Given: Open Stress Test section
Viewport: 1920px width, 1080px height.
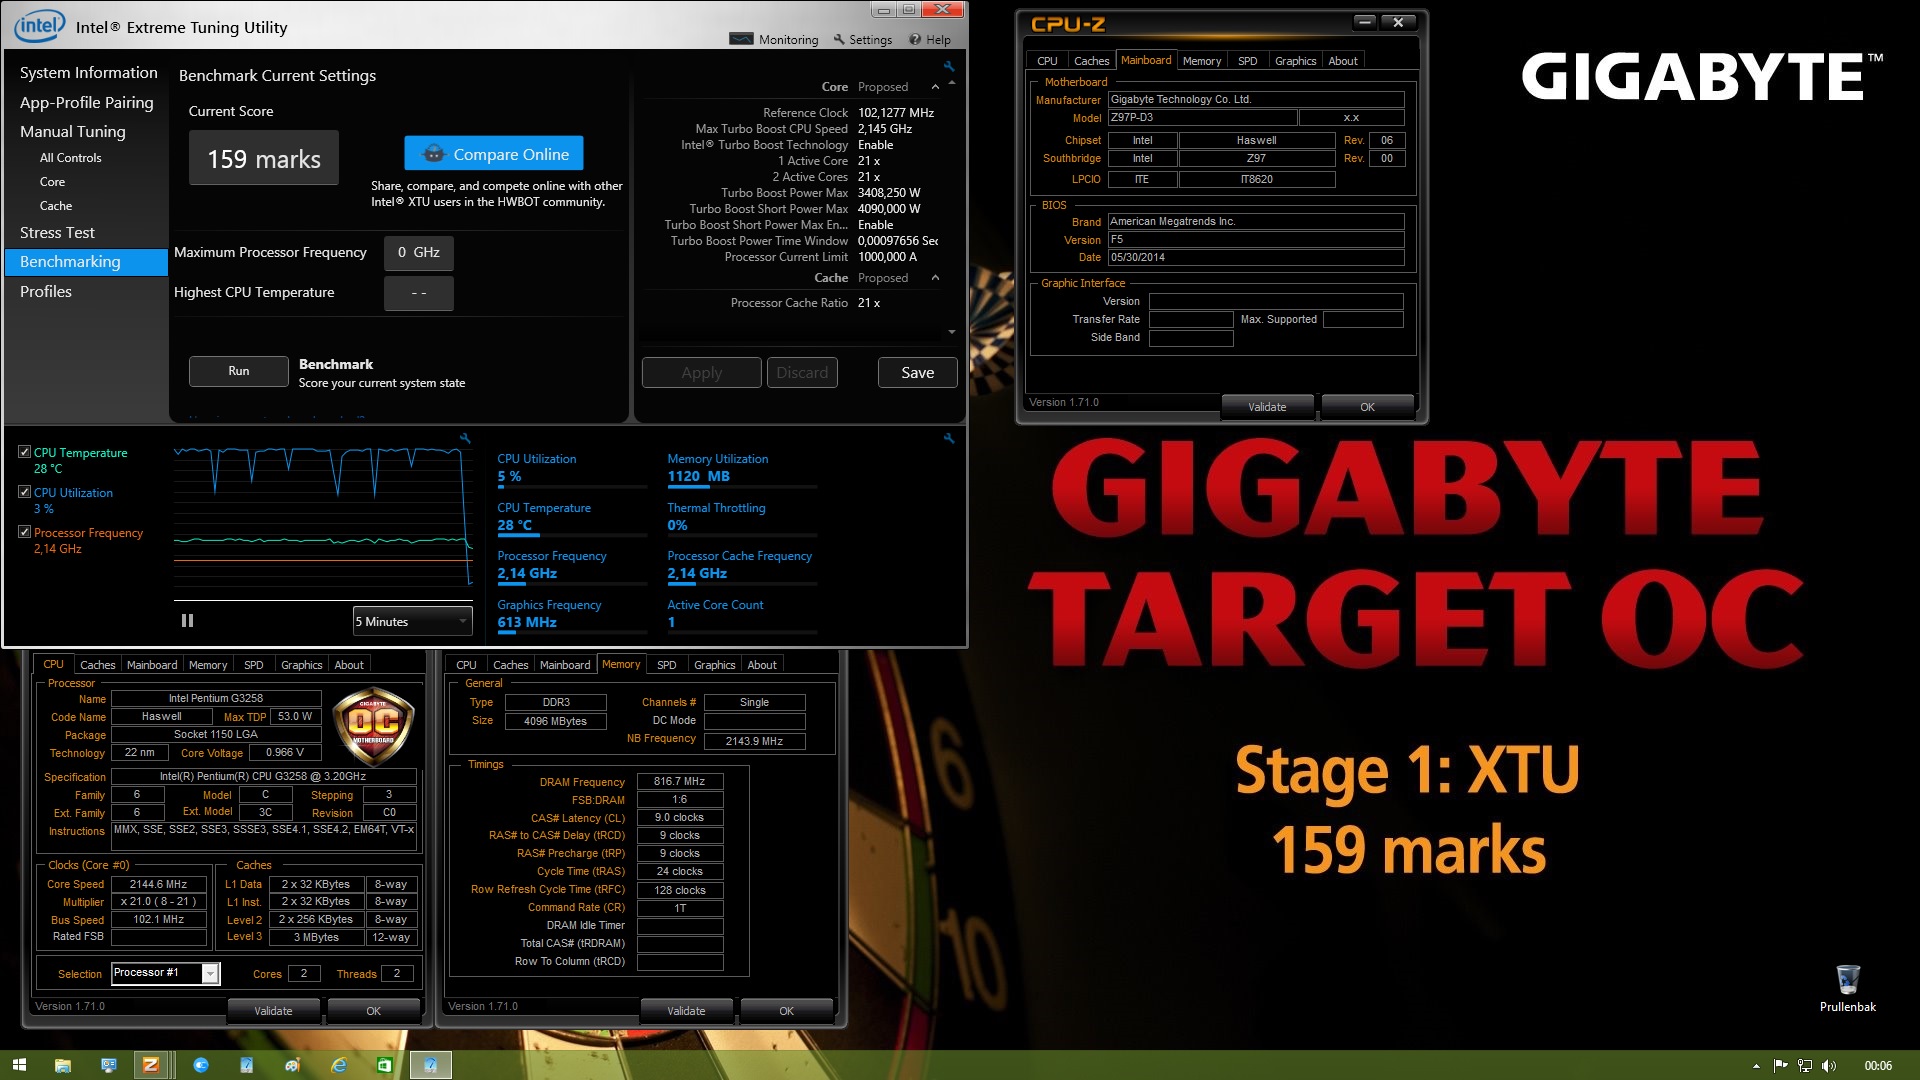Looking at the screenshot, I should pyautogui.click(x=57, y=232).
